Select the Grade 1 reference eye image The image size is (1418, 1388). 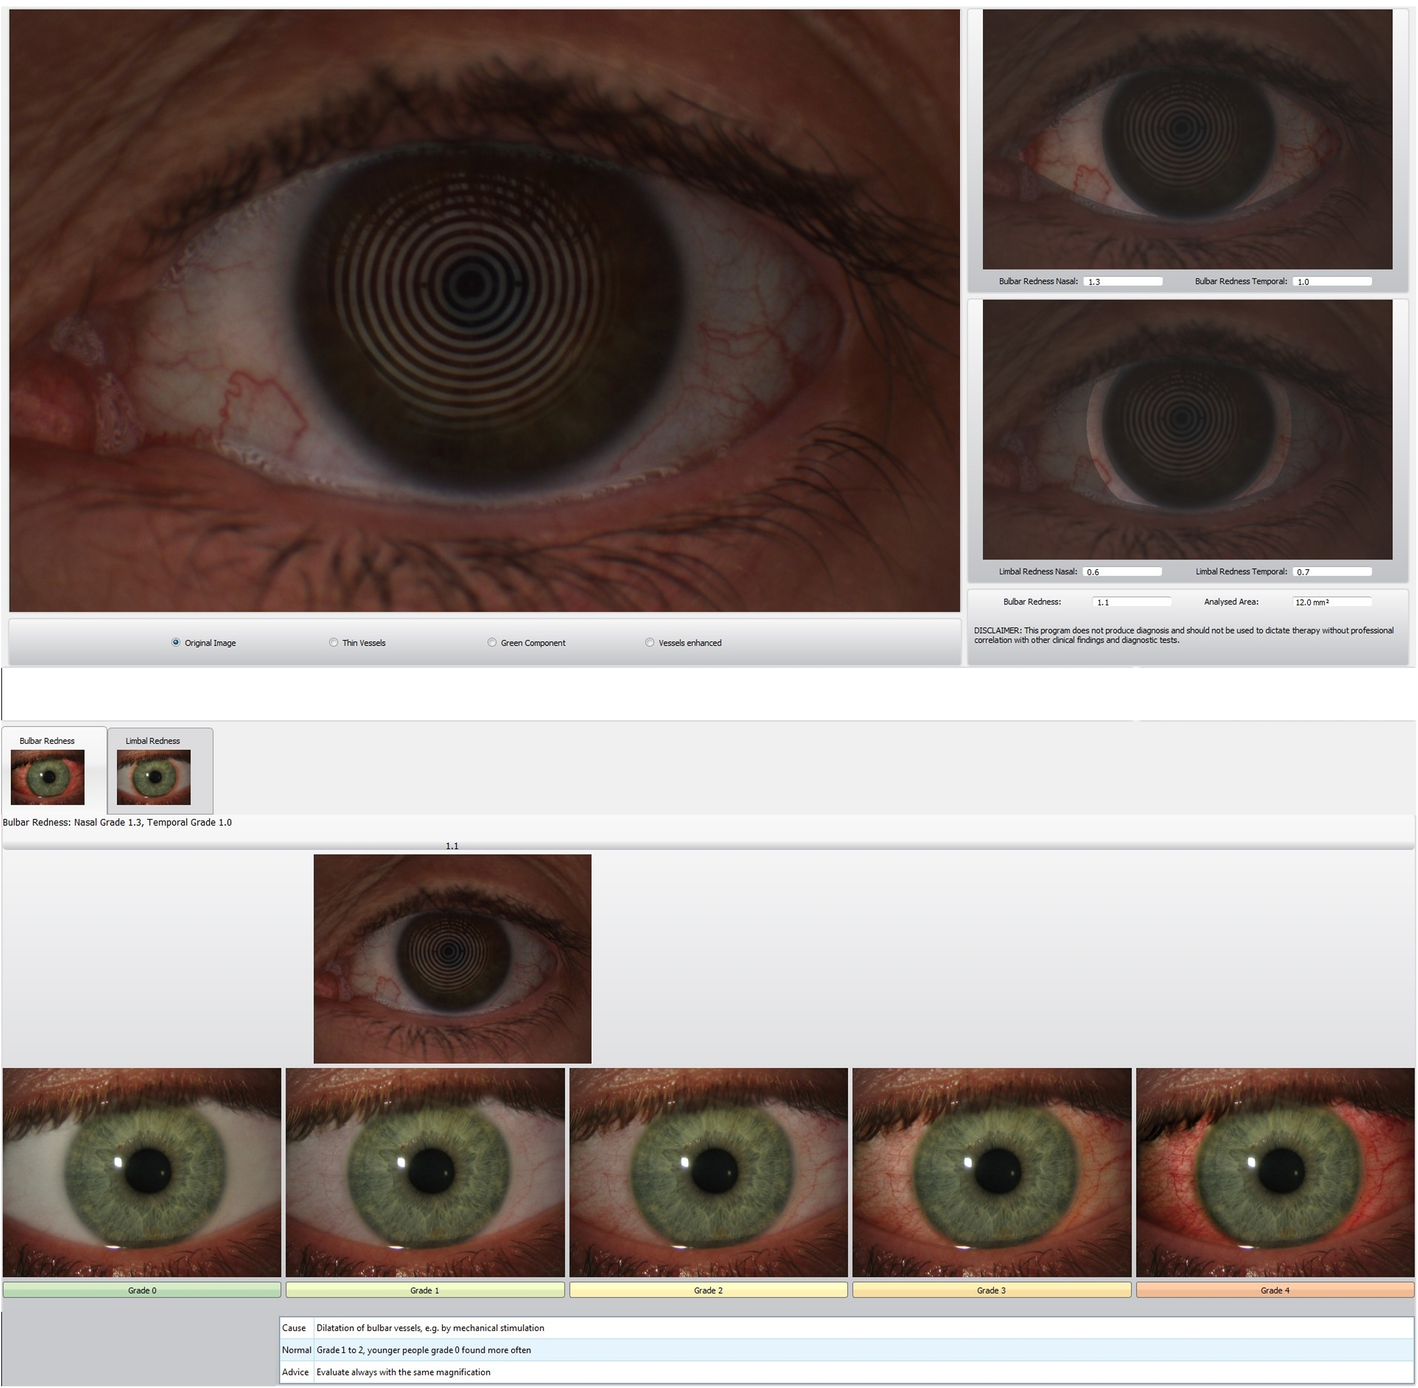click(x=425, y=1173)
